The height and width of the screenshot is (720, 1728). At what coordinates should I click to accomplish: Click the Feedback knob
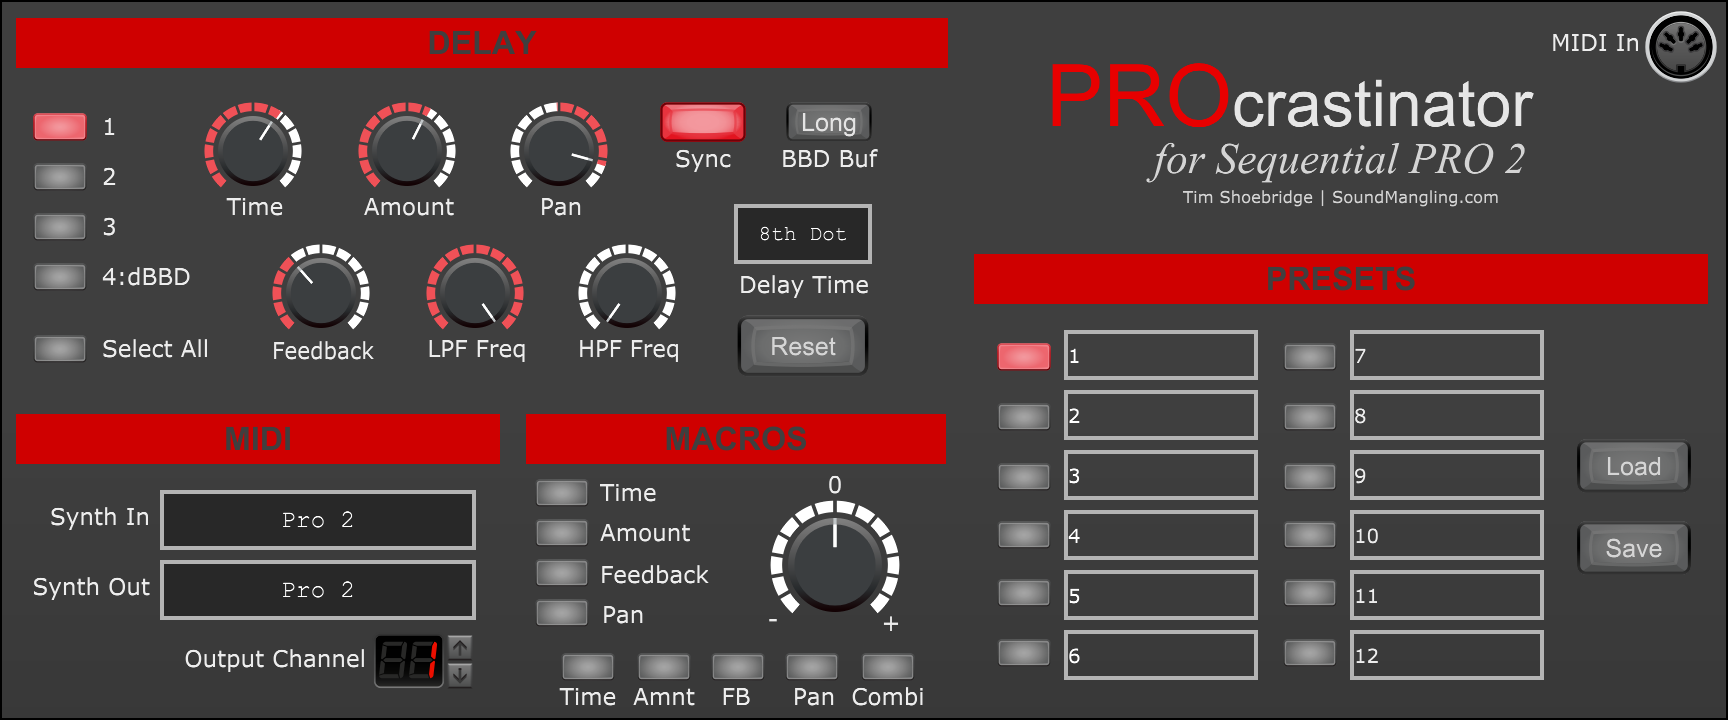pos(321,289)
